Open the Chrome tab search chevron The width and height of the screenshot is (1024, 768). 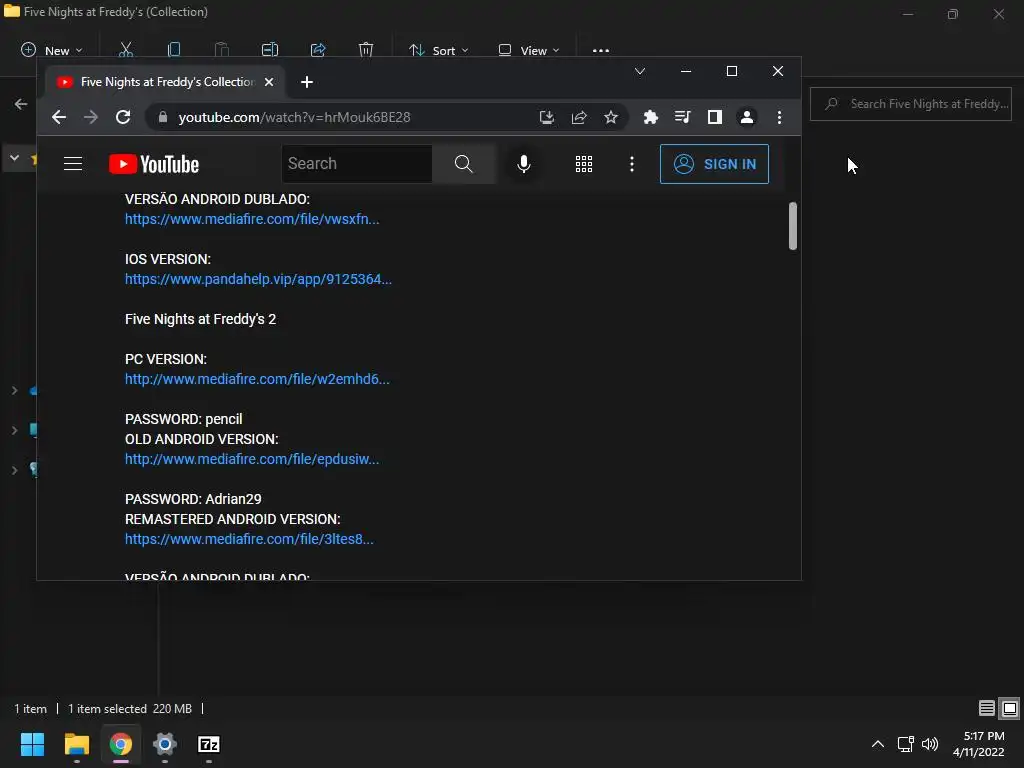coord(640,71)
